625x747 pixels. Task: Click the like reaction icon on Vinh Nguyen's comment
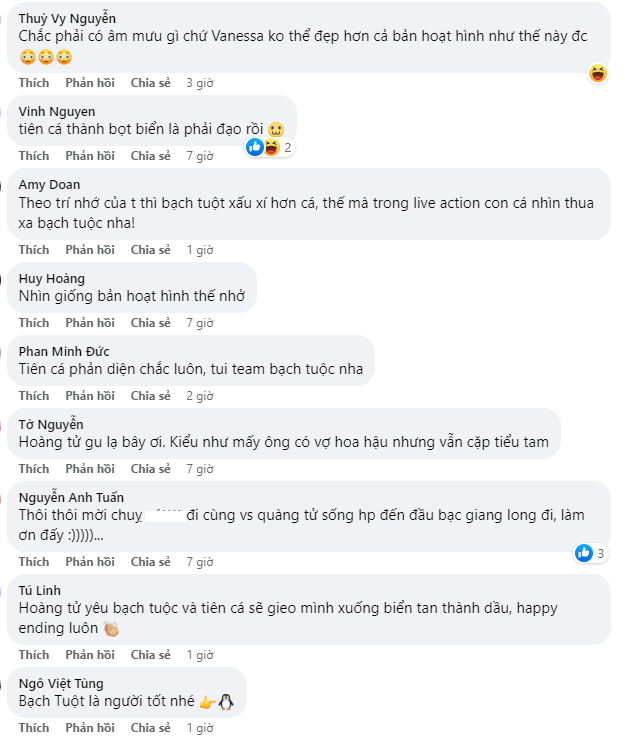pos(255,147)
